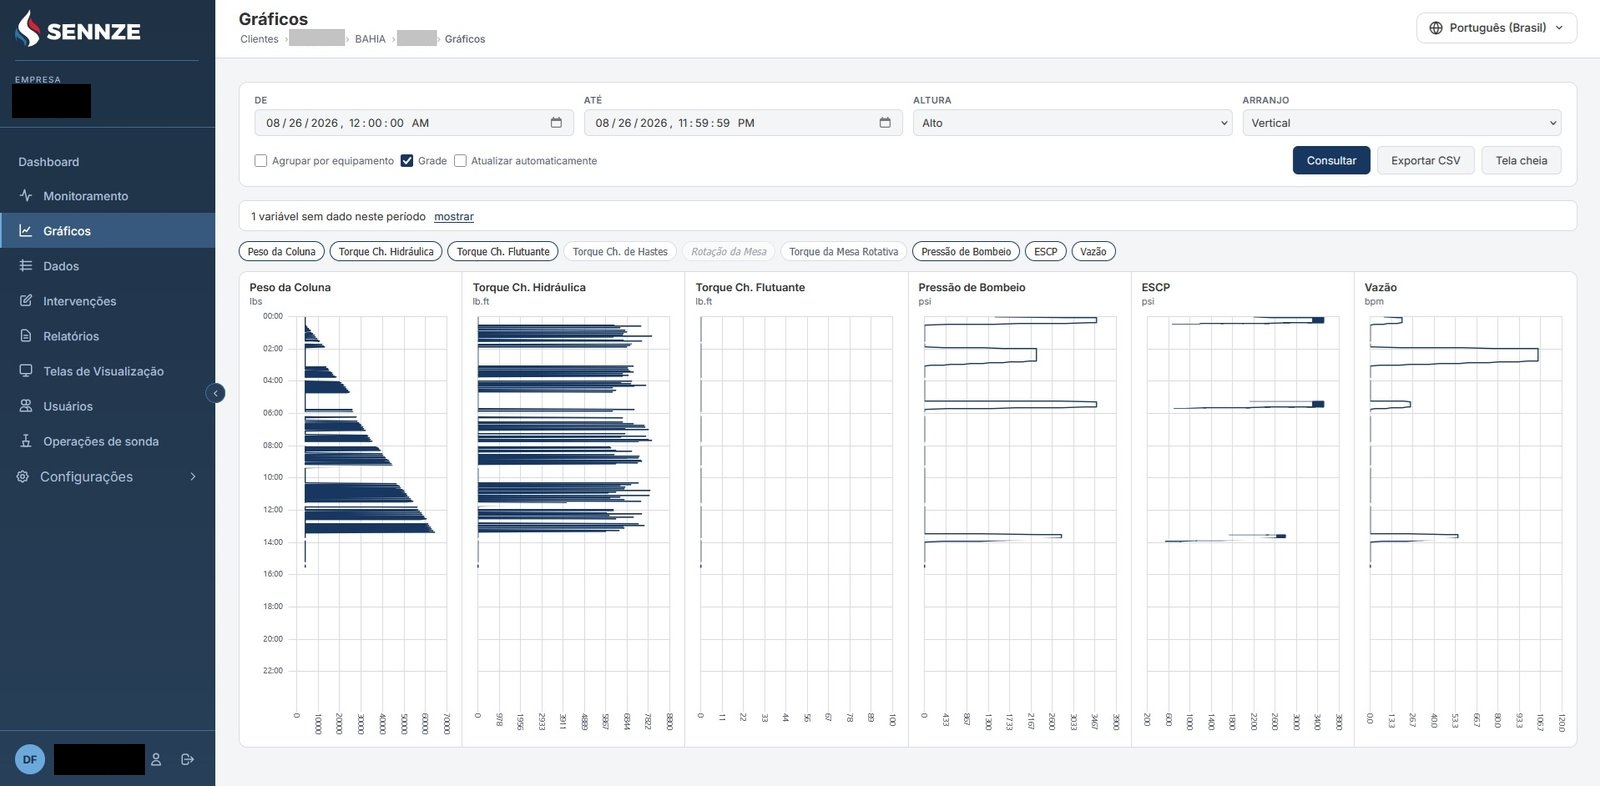
Task: Click the Sennze flame logo
Action: click(x=28, y=29)
